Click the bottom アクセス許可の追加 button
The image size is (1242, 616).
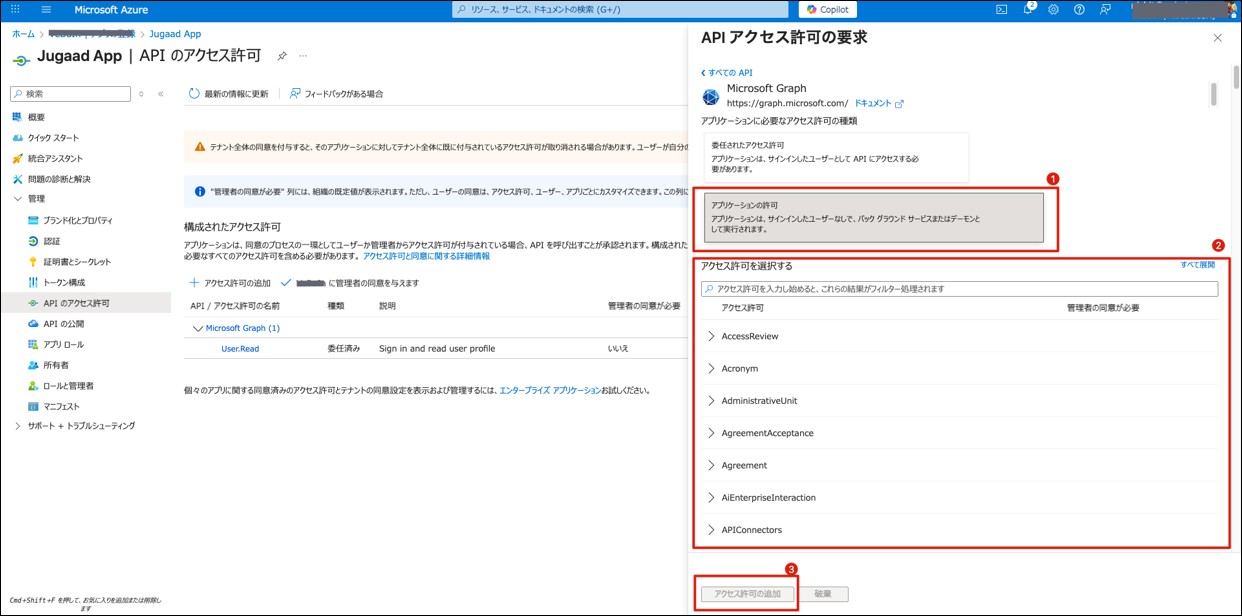pos(747,594)
